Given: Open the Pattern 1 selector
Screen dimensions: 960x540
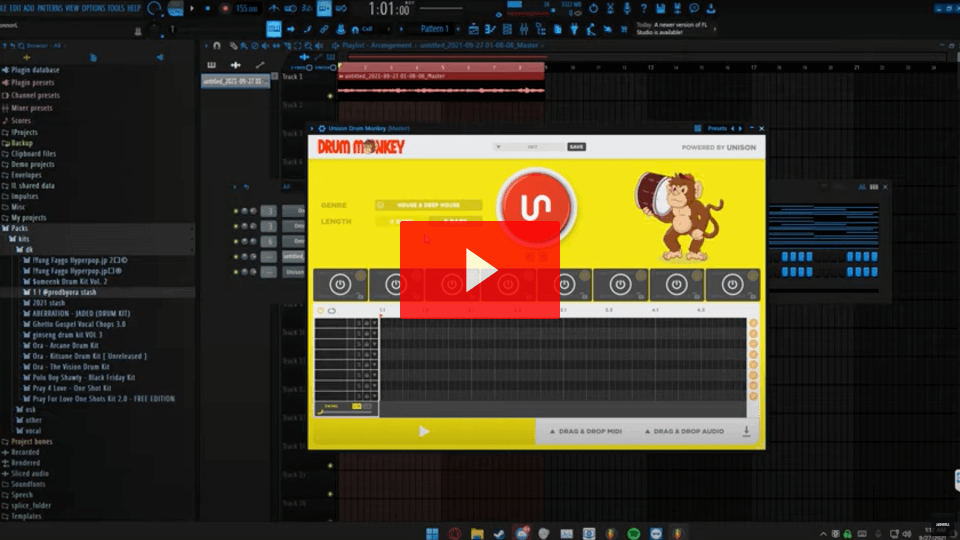Looking at the screenshot, I should pos(435,29).
